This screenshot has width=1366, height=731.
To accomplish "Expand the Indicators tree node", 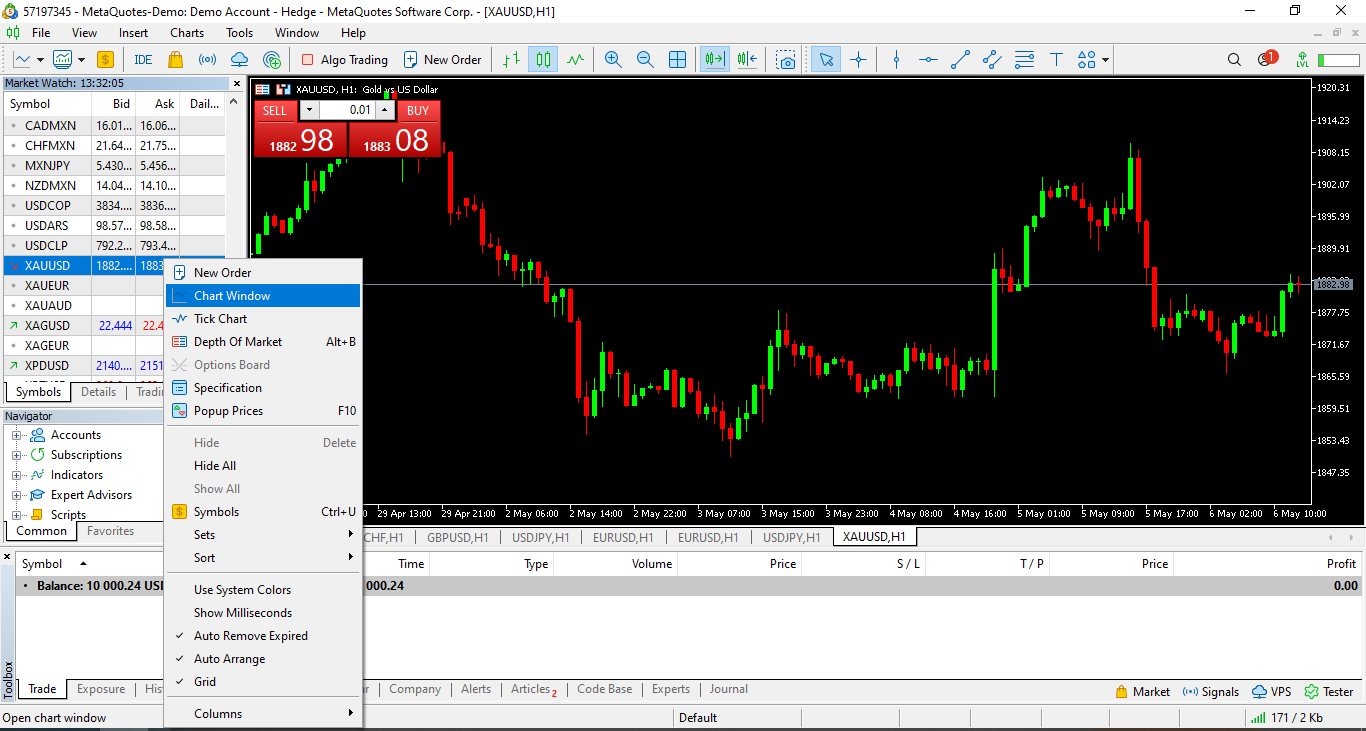I will (x=17, y=475).
